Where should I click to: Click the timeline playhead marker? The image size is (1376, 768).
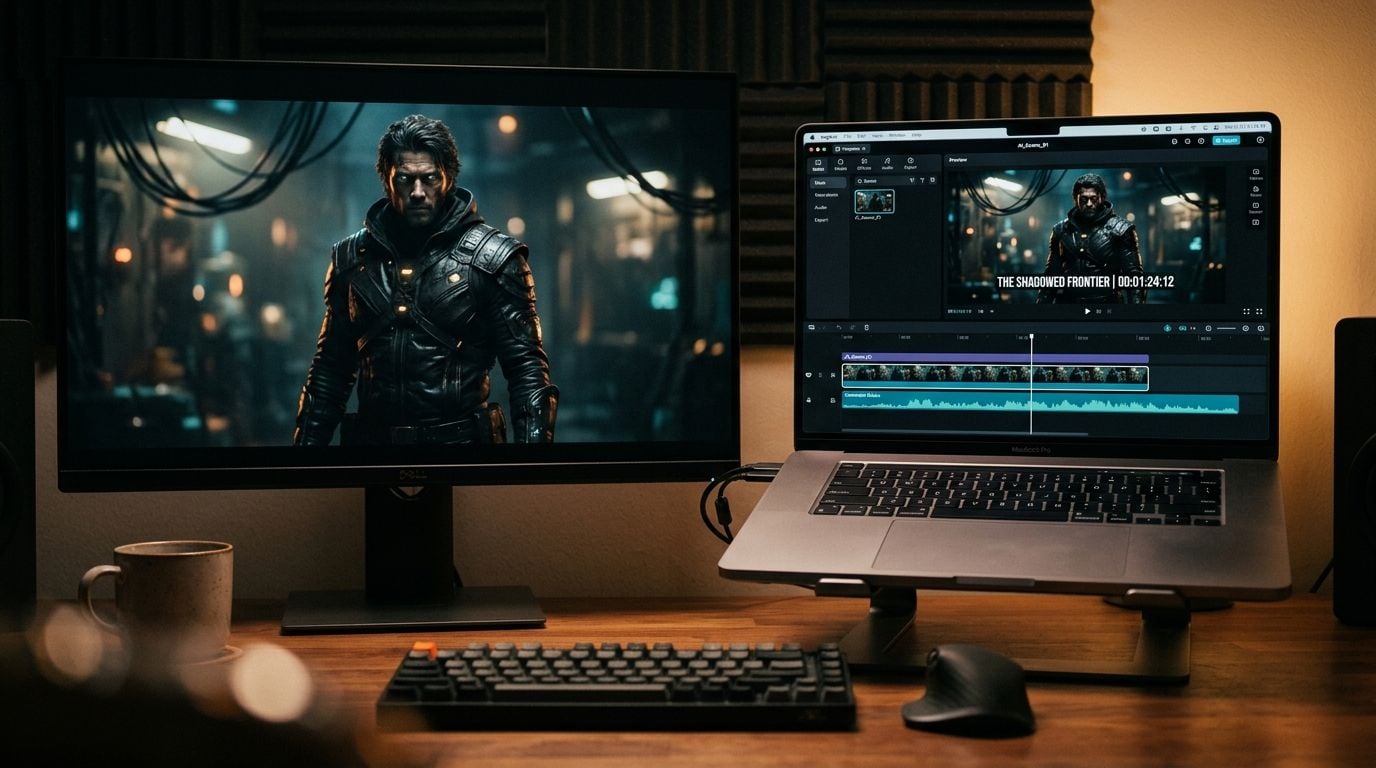click(x=1031, y=337)
